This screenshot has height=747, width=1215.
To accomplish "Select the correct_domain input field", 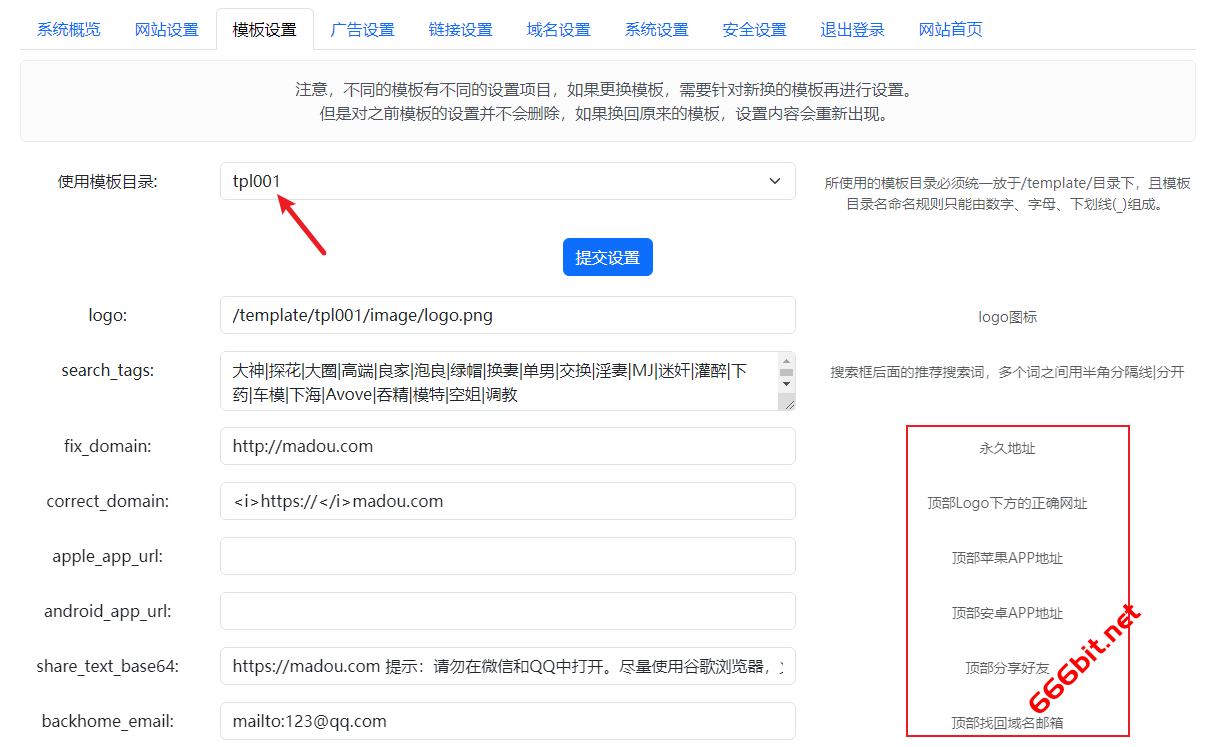I will coord(507,501).
